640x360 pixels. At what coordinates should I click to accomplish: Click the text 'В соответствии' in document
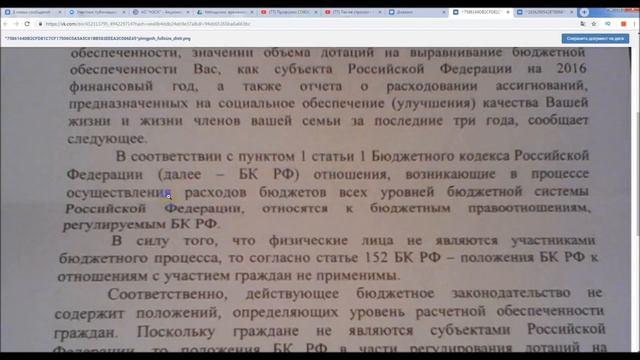click(169, 156)
